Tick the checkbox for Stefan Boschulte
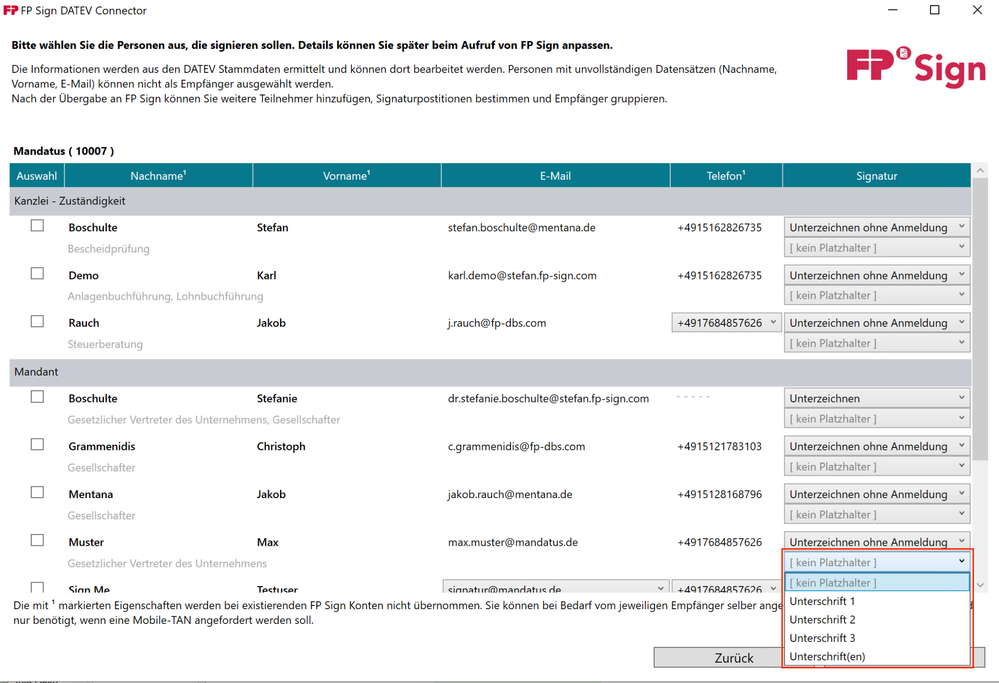 tap(38, 226)
